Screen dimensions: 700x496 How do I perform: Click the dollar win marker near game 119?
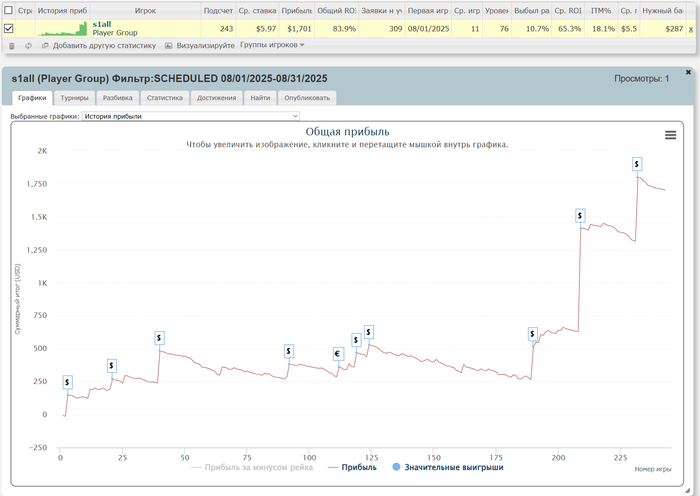click(356, 340)
